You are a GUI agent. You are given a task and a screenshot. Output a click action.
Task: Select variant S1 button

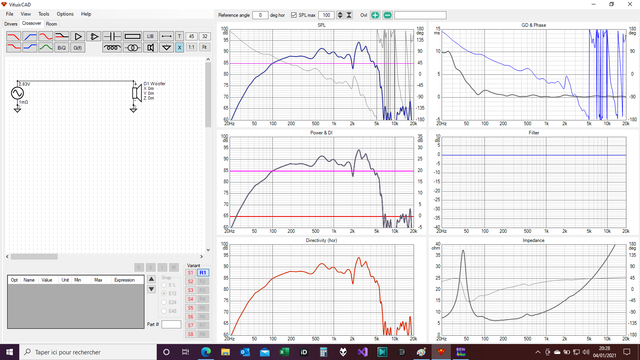(x=190, y=273)
